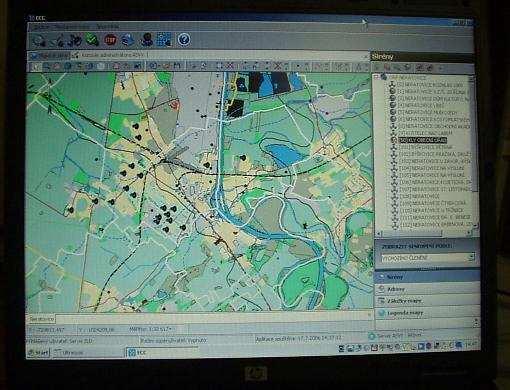Open the Adresy navigation panel
This screenshot has height=390, width=510.
pyautogui.click(x=428, y=289)
